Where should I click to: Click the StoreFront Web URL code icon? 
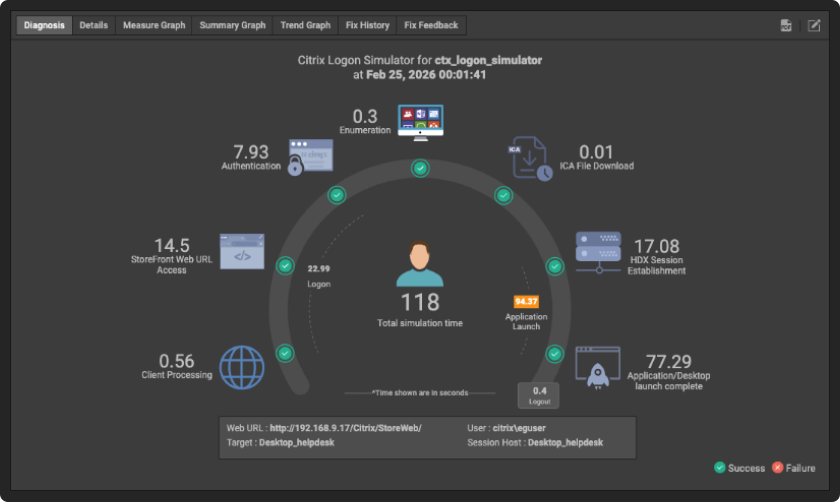tap(242, 251)
